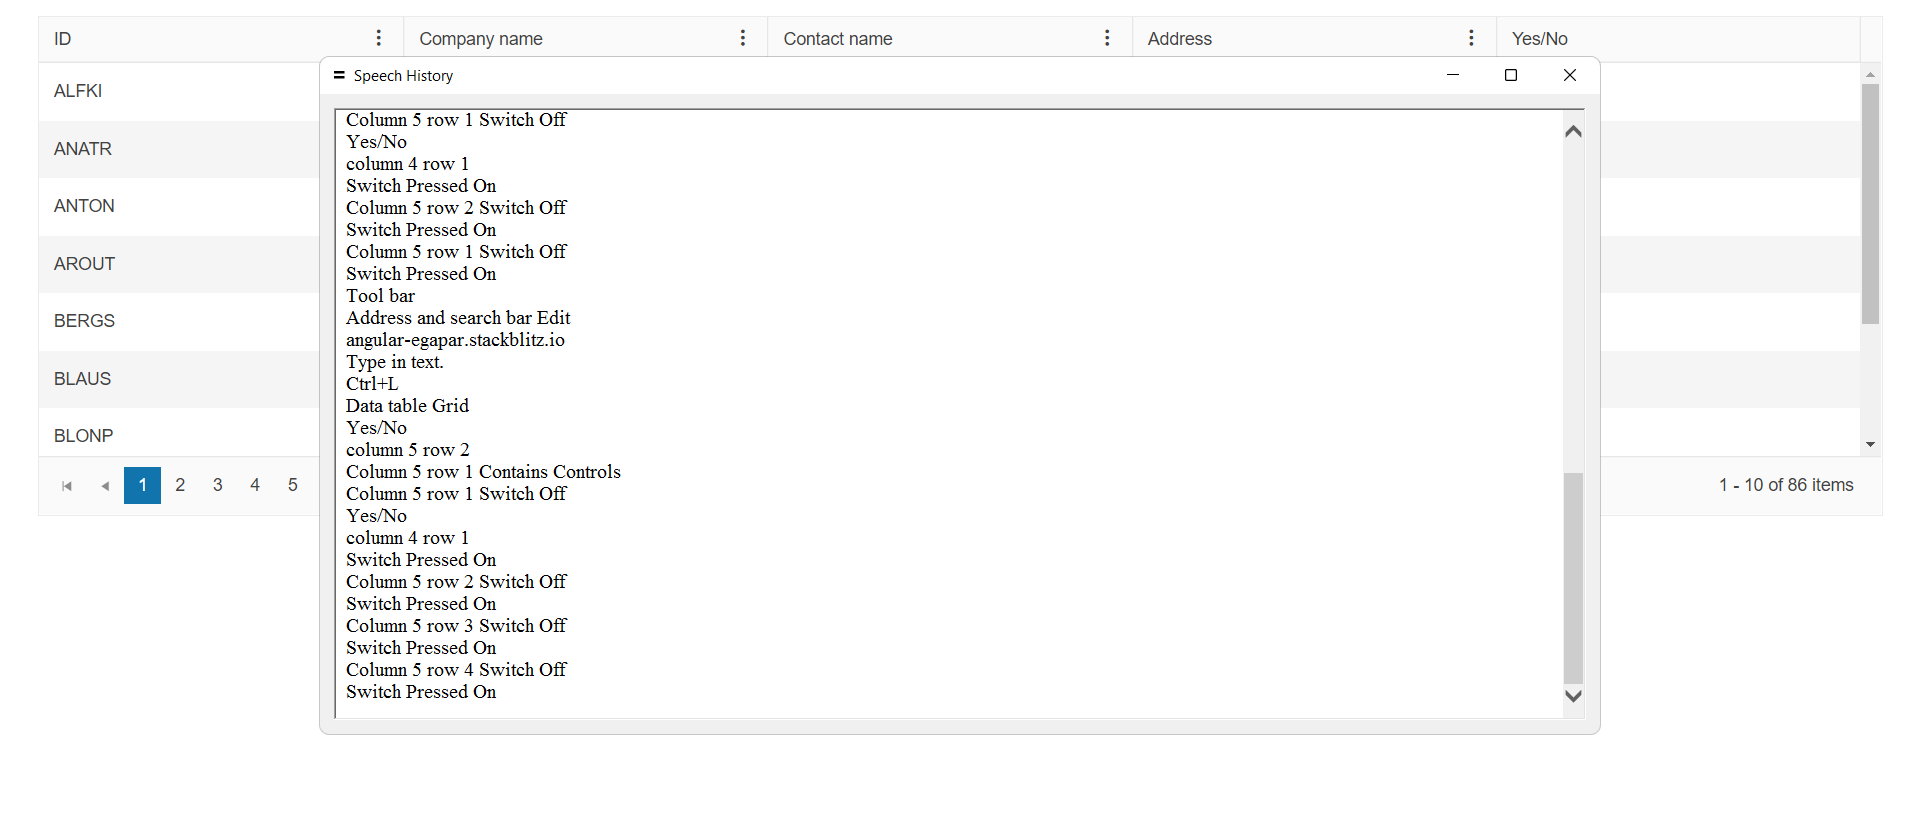Maximize the Speech History window
Screen dimensions: 1920x839
coord(1510,75)
